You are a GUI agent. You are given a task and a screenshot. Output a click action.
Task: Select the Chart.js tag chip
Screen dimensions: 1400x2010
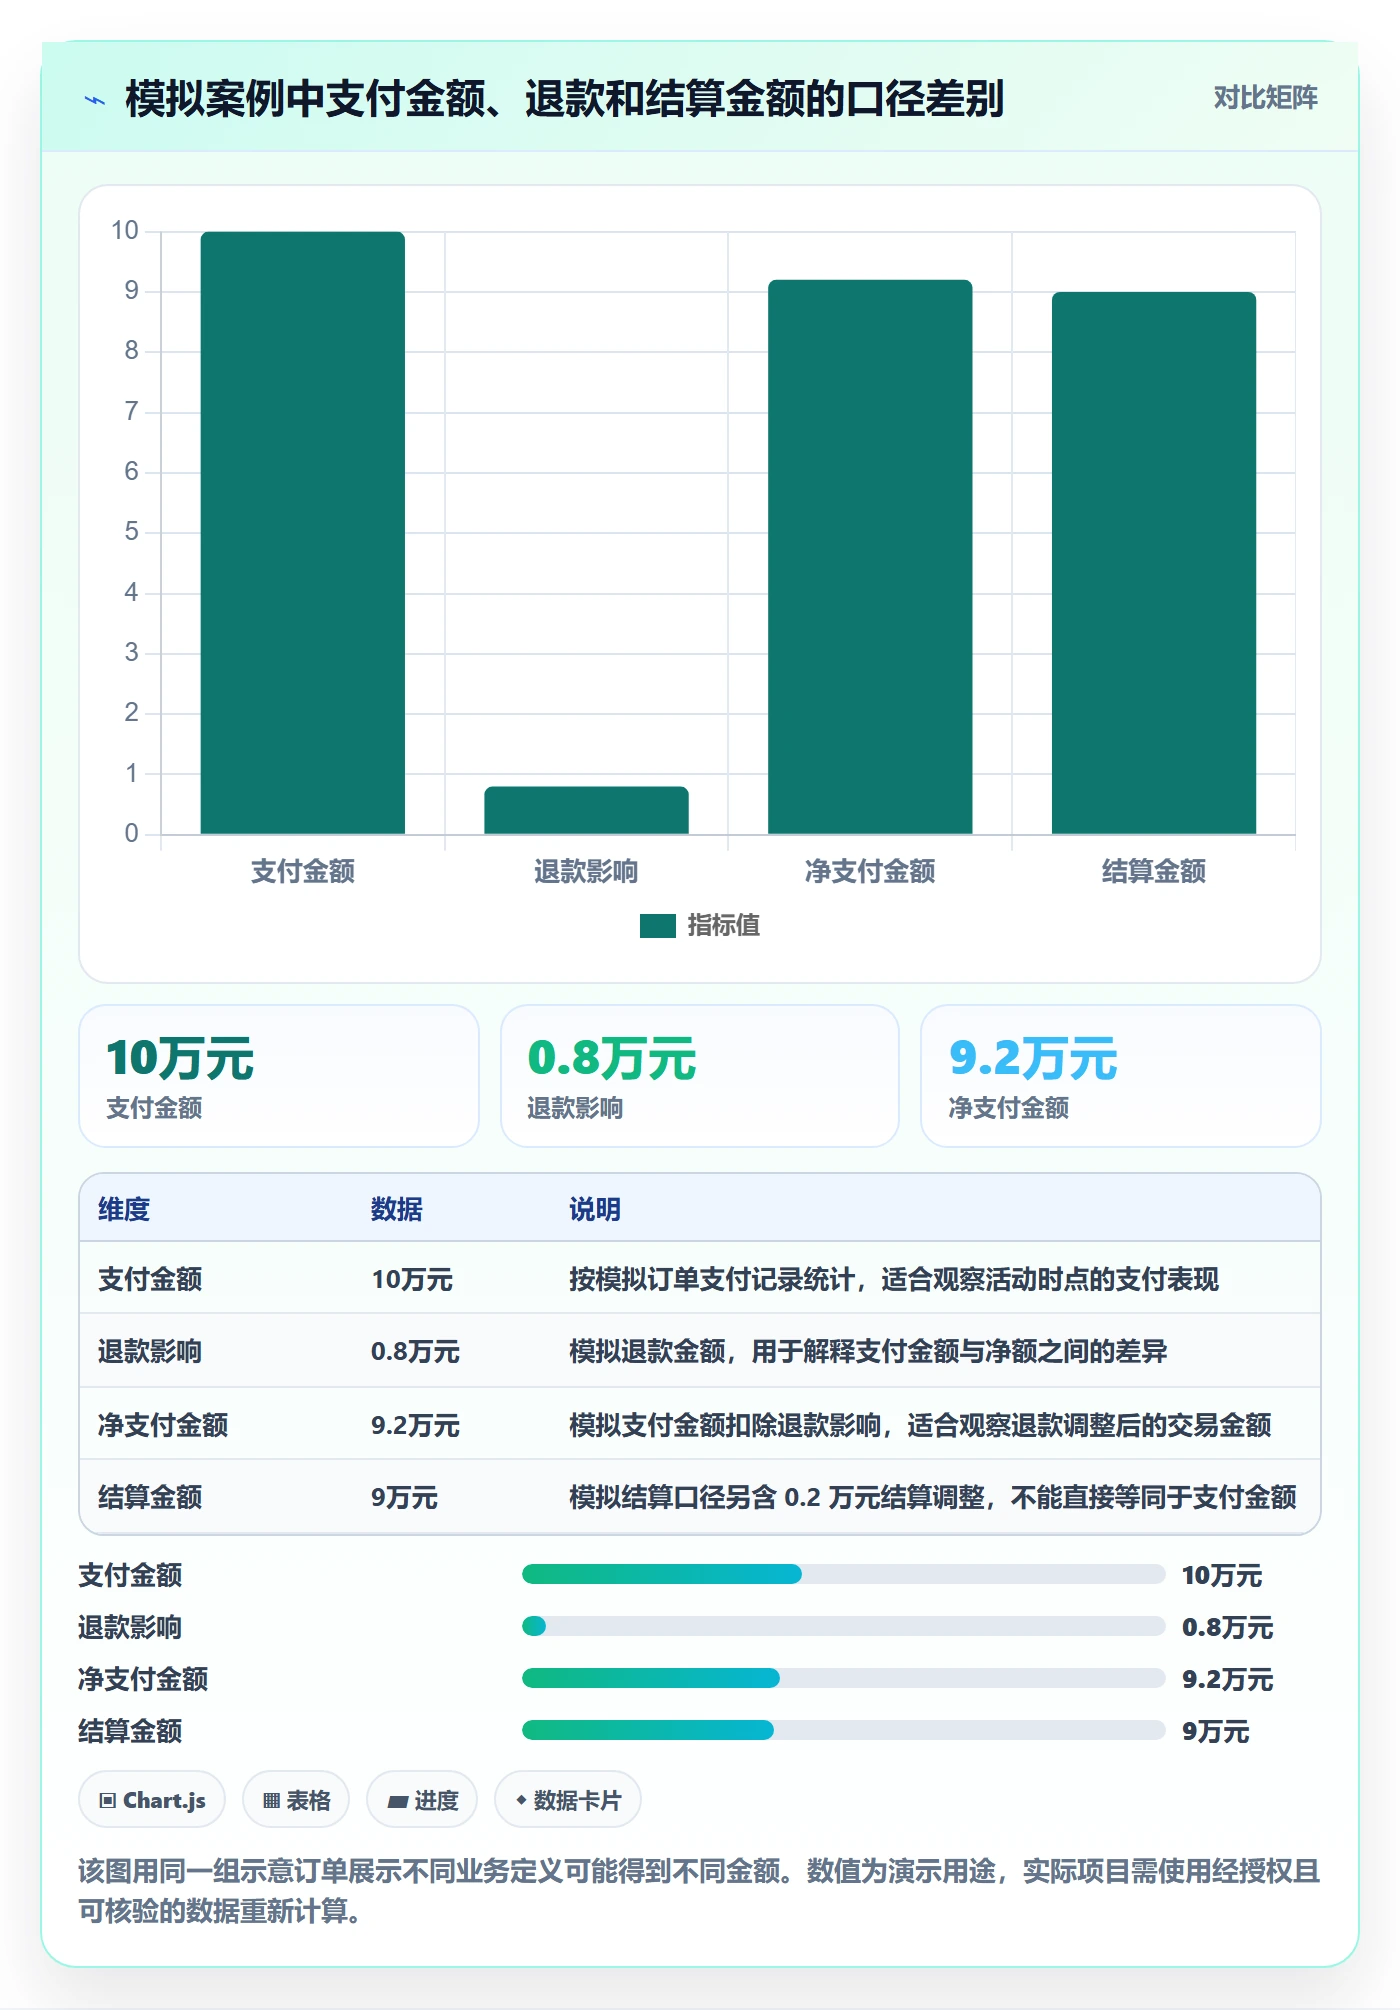pyautogui.click(x=152, y=1800)
